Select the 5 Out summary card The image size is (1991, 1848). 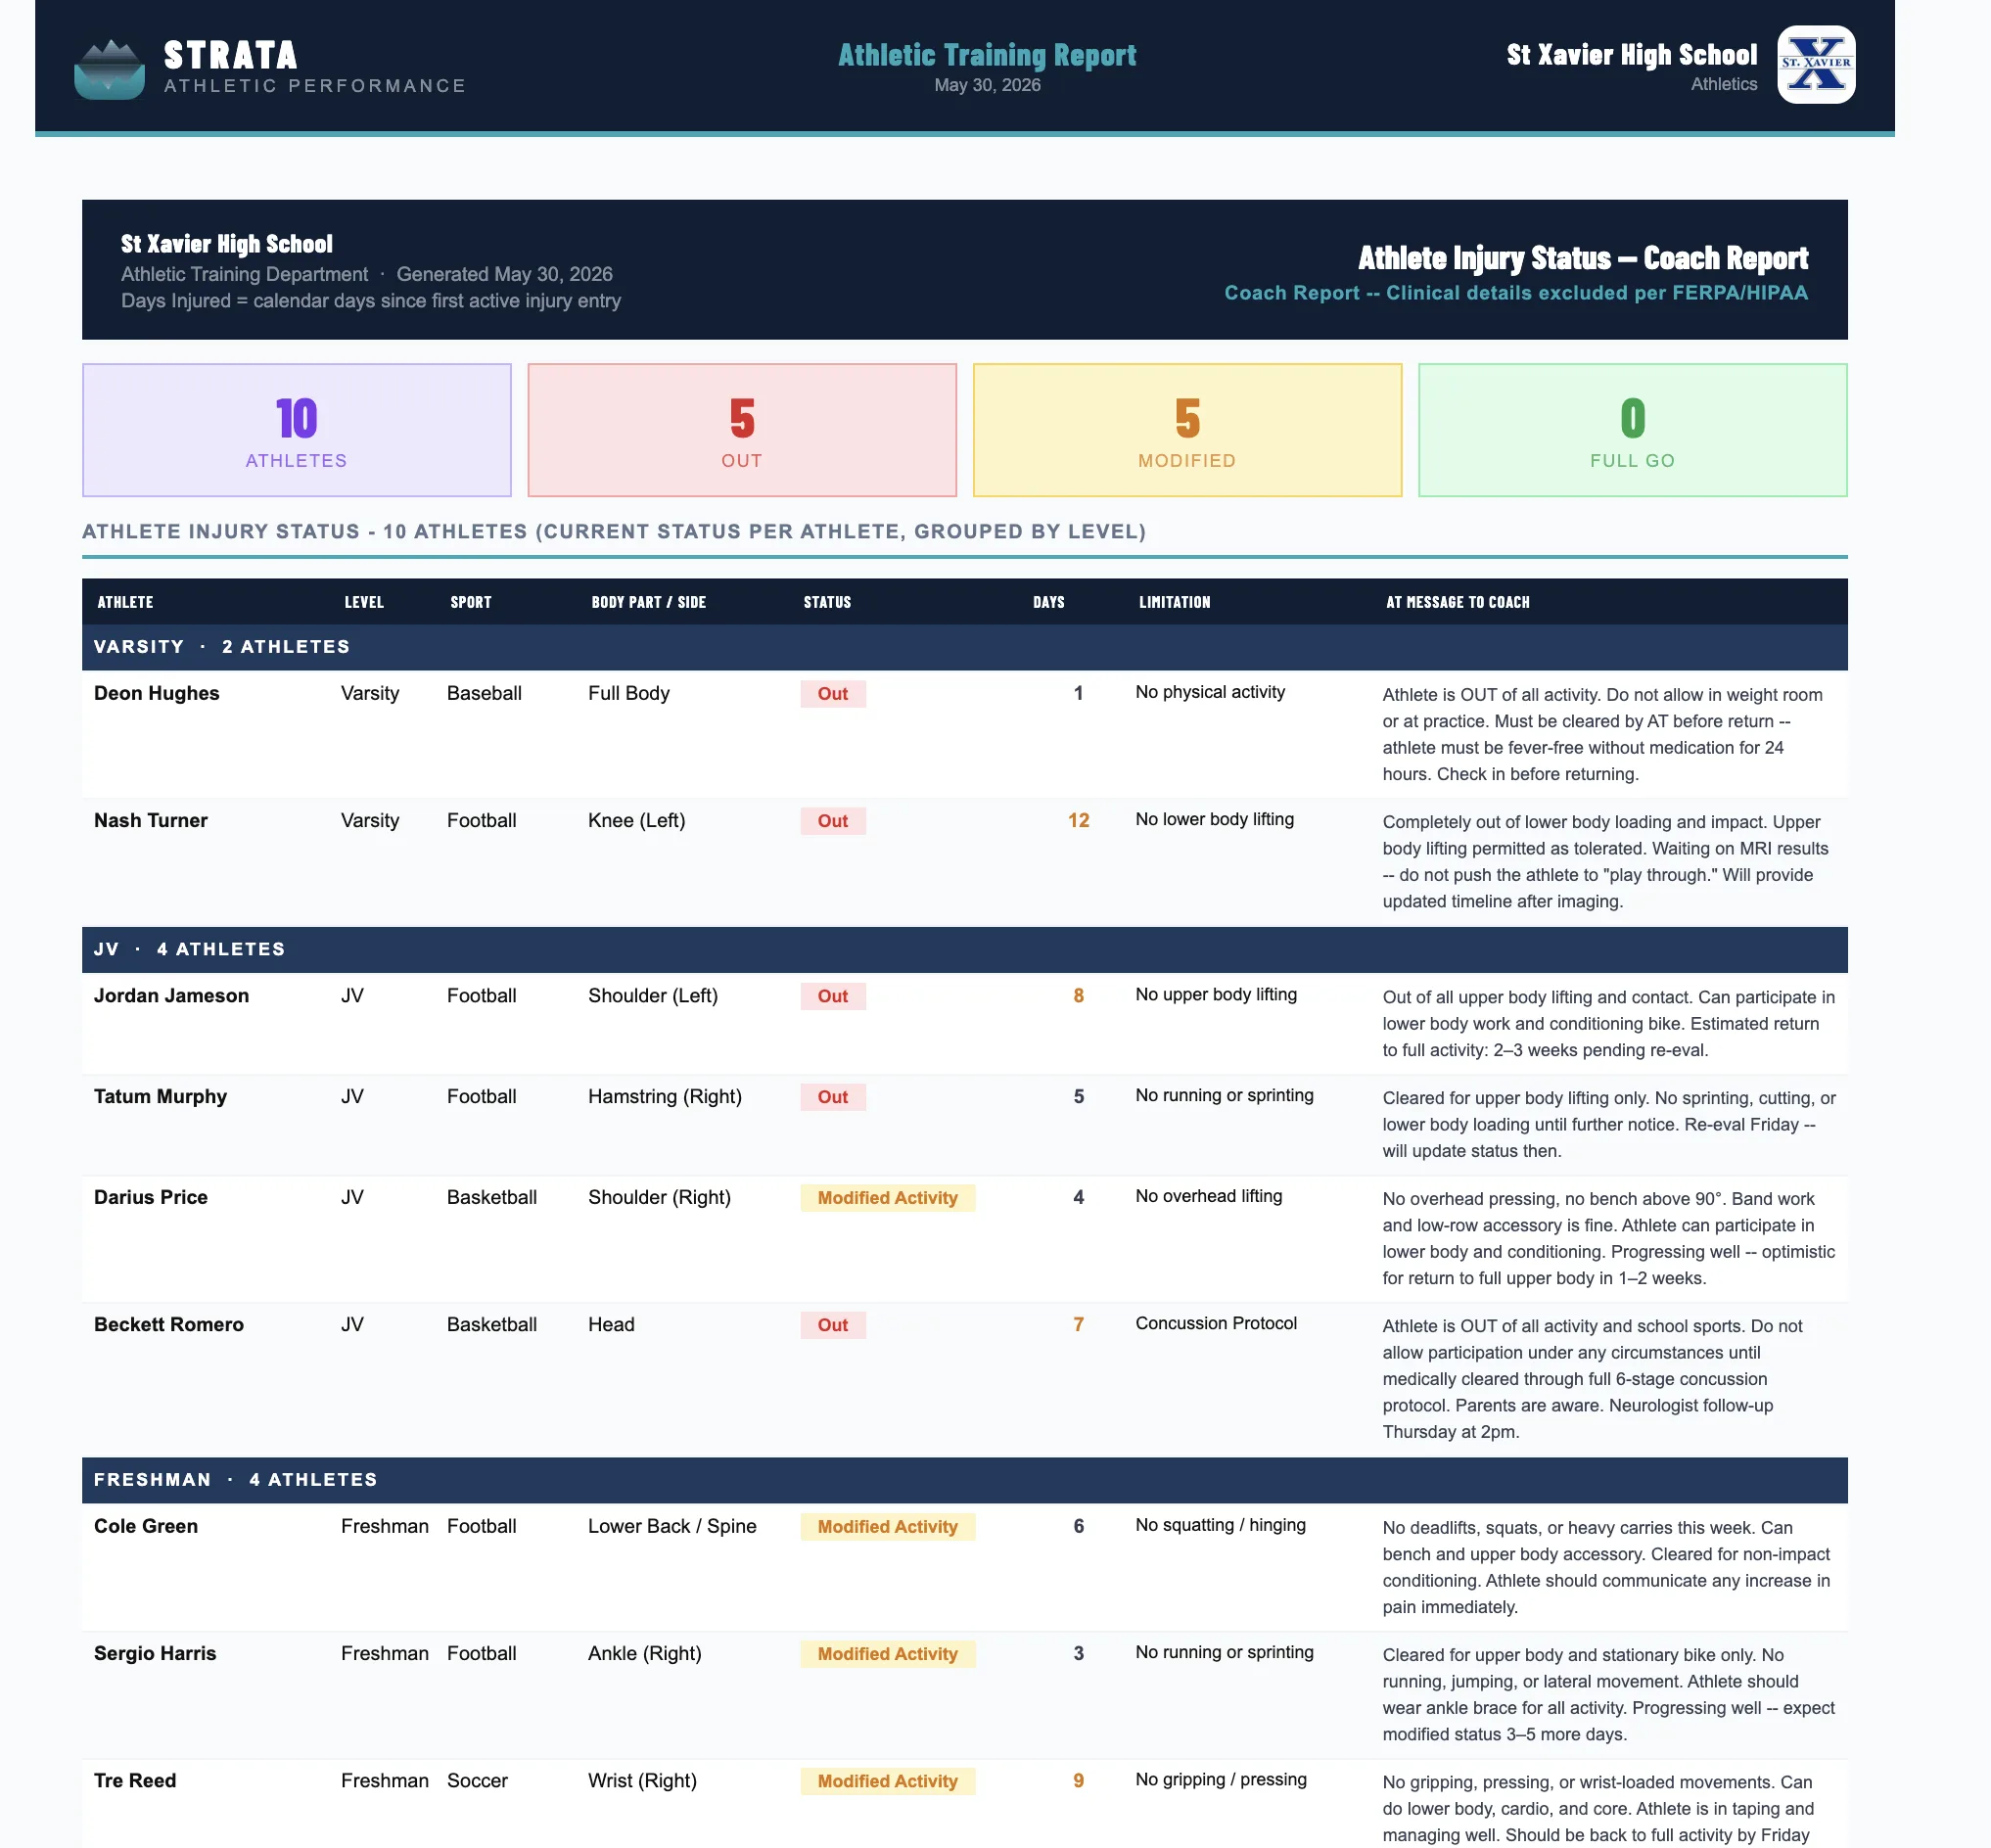point(742,430)
